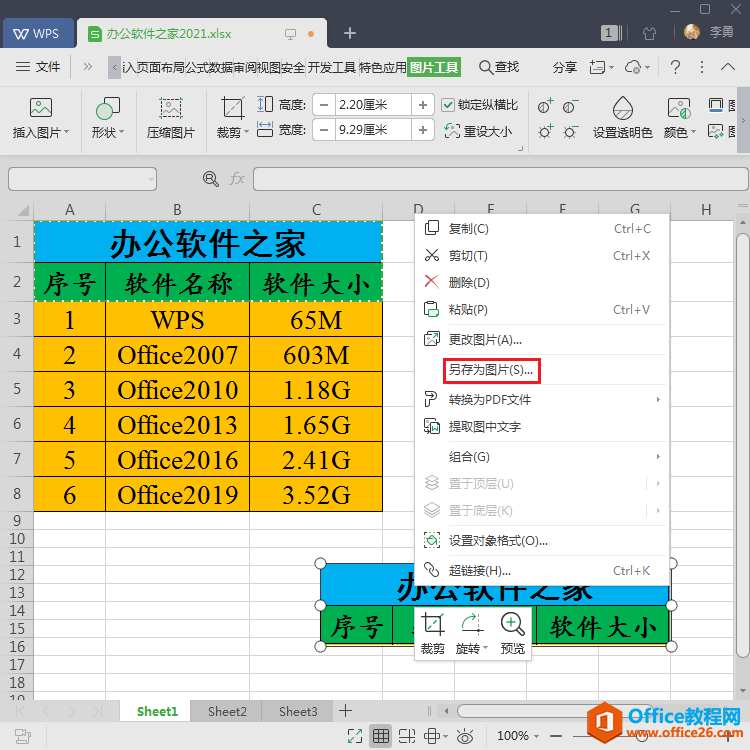Click Normal view grid icon in status bar
Screen dimensions: 750x750
(380, 736)
